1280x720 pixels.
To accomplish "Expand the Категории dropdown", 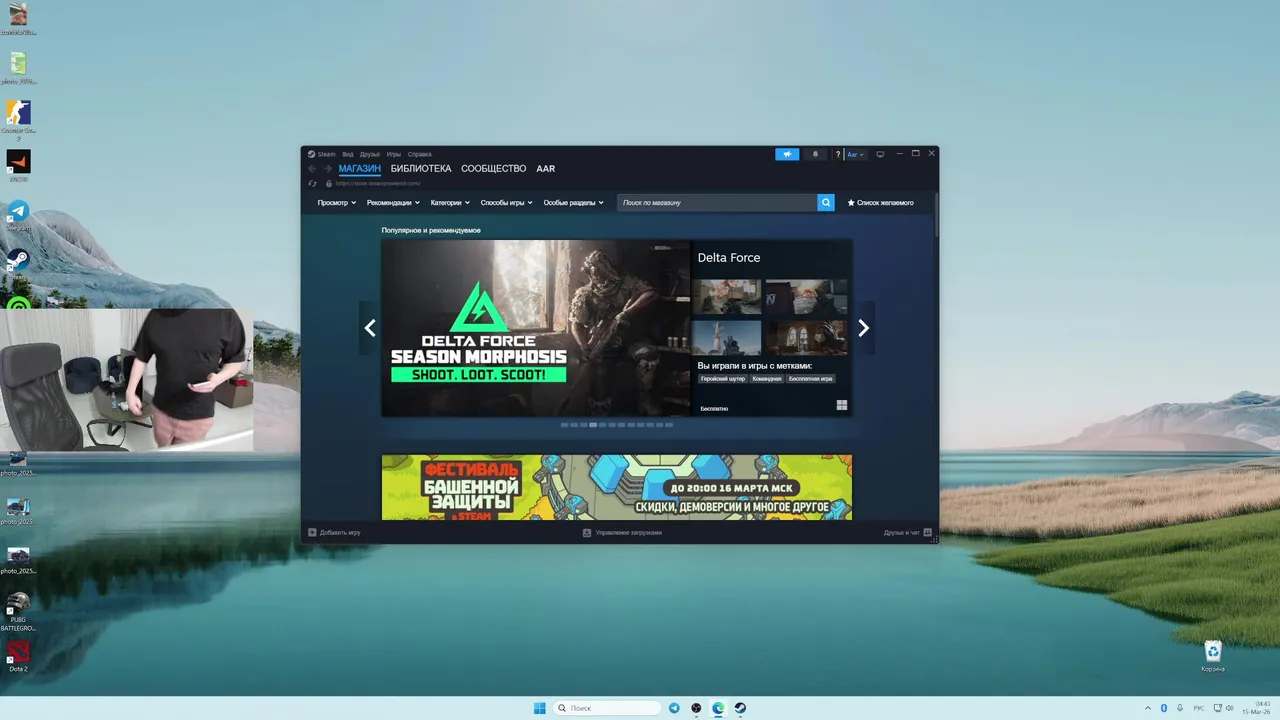I will [450, 203].
